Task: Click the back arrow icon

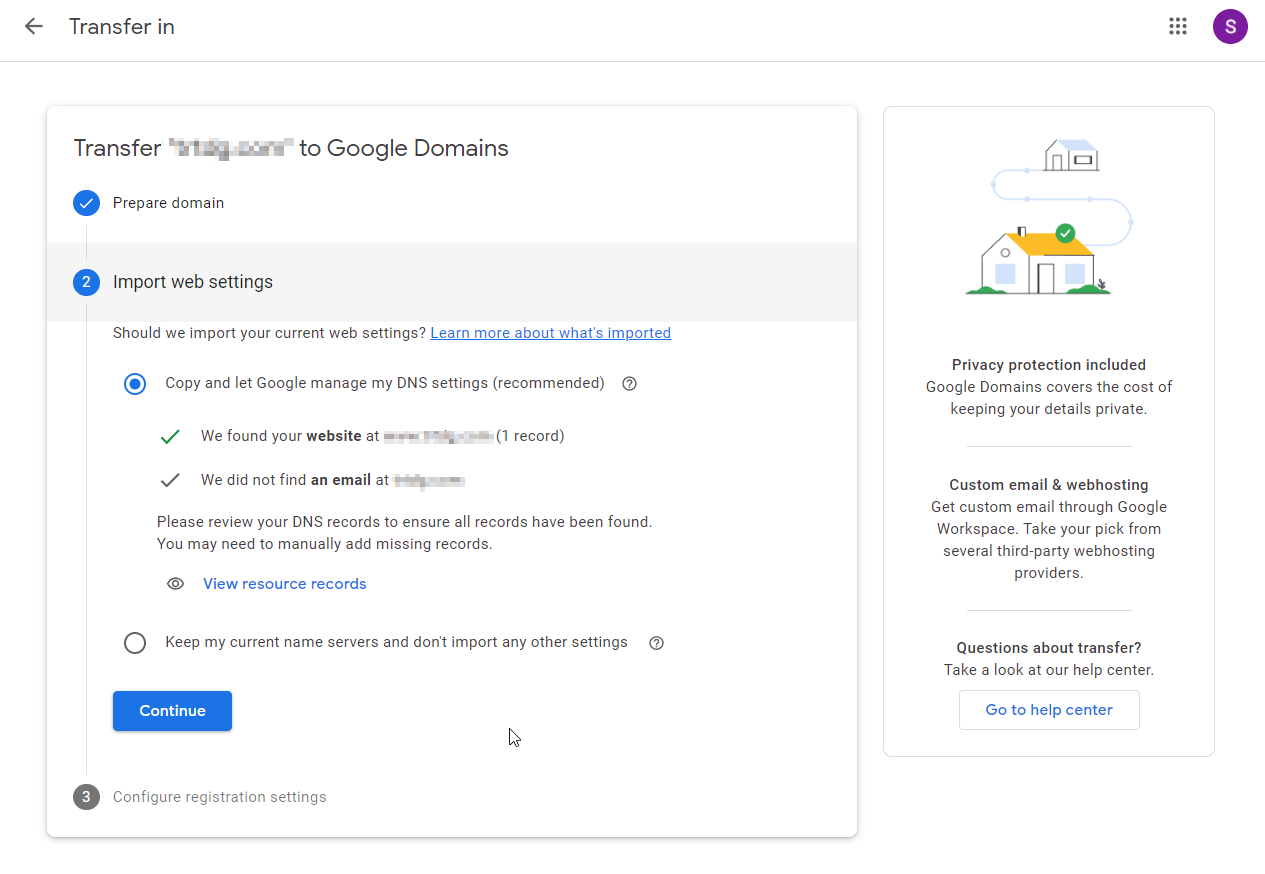Action: pyautogui.click(x=34, y=27)
